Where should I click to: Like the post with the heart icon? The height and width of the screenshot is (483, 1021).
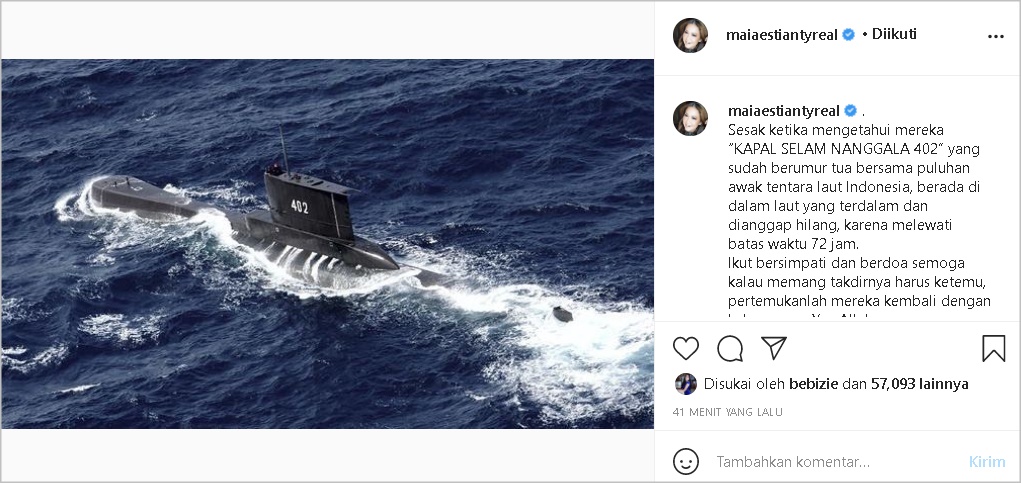686,348
